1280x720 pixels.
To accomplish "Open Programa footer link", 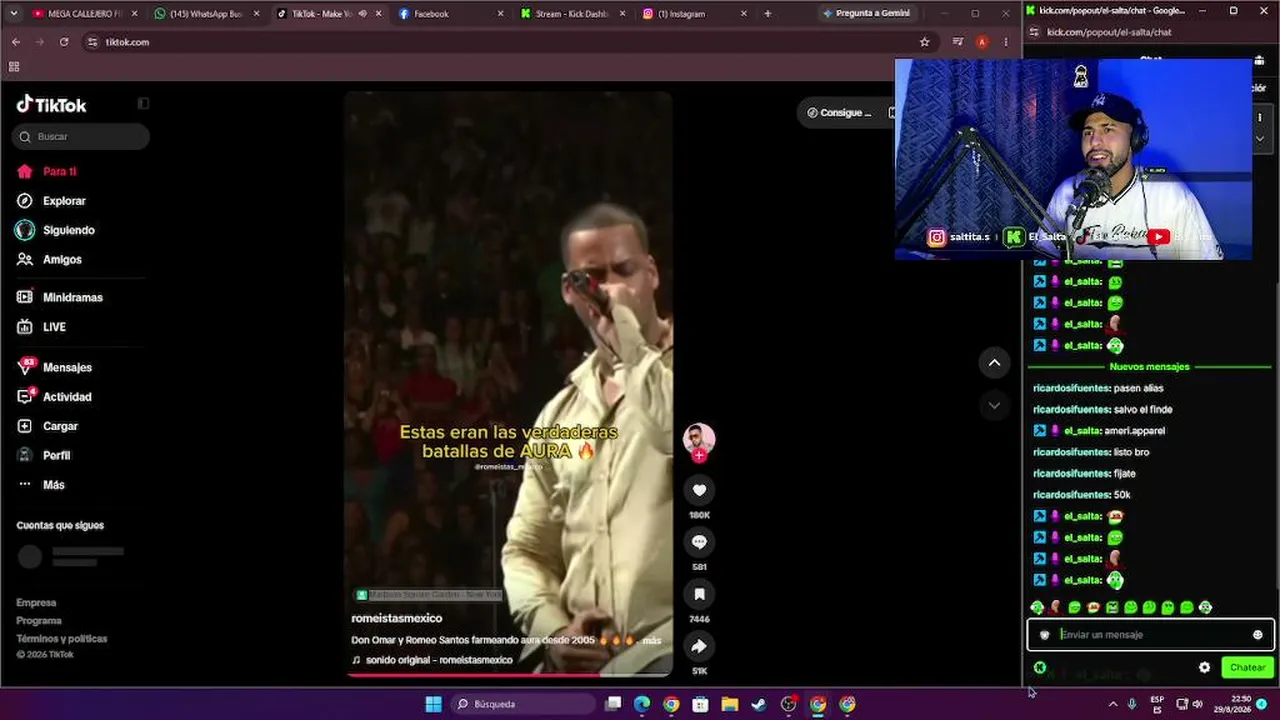I will point(39,621).
